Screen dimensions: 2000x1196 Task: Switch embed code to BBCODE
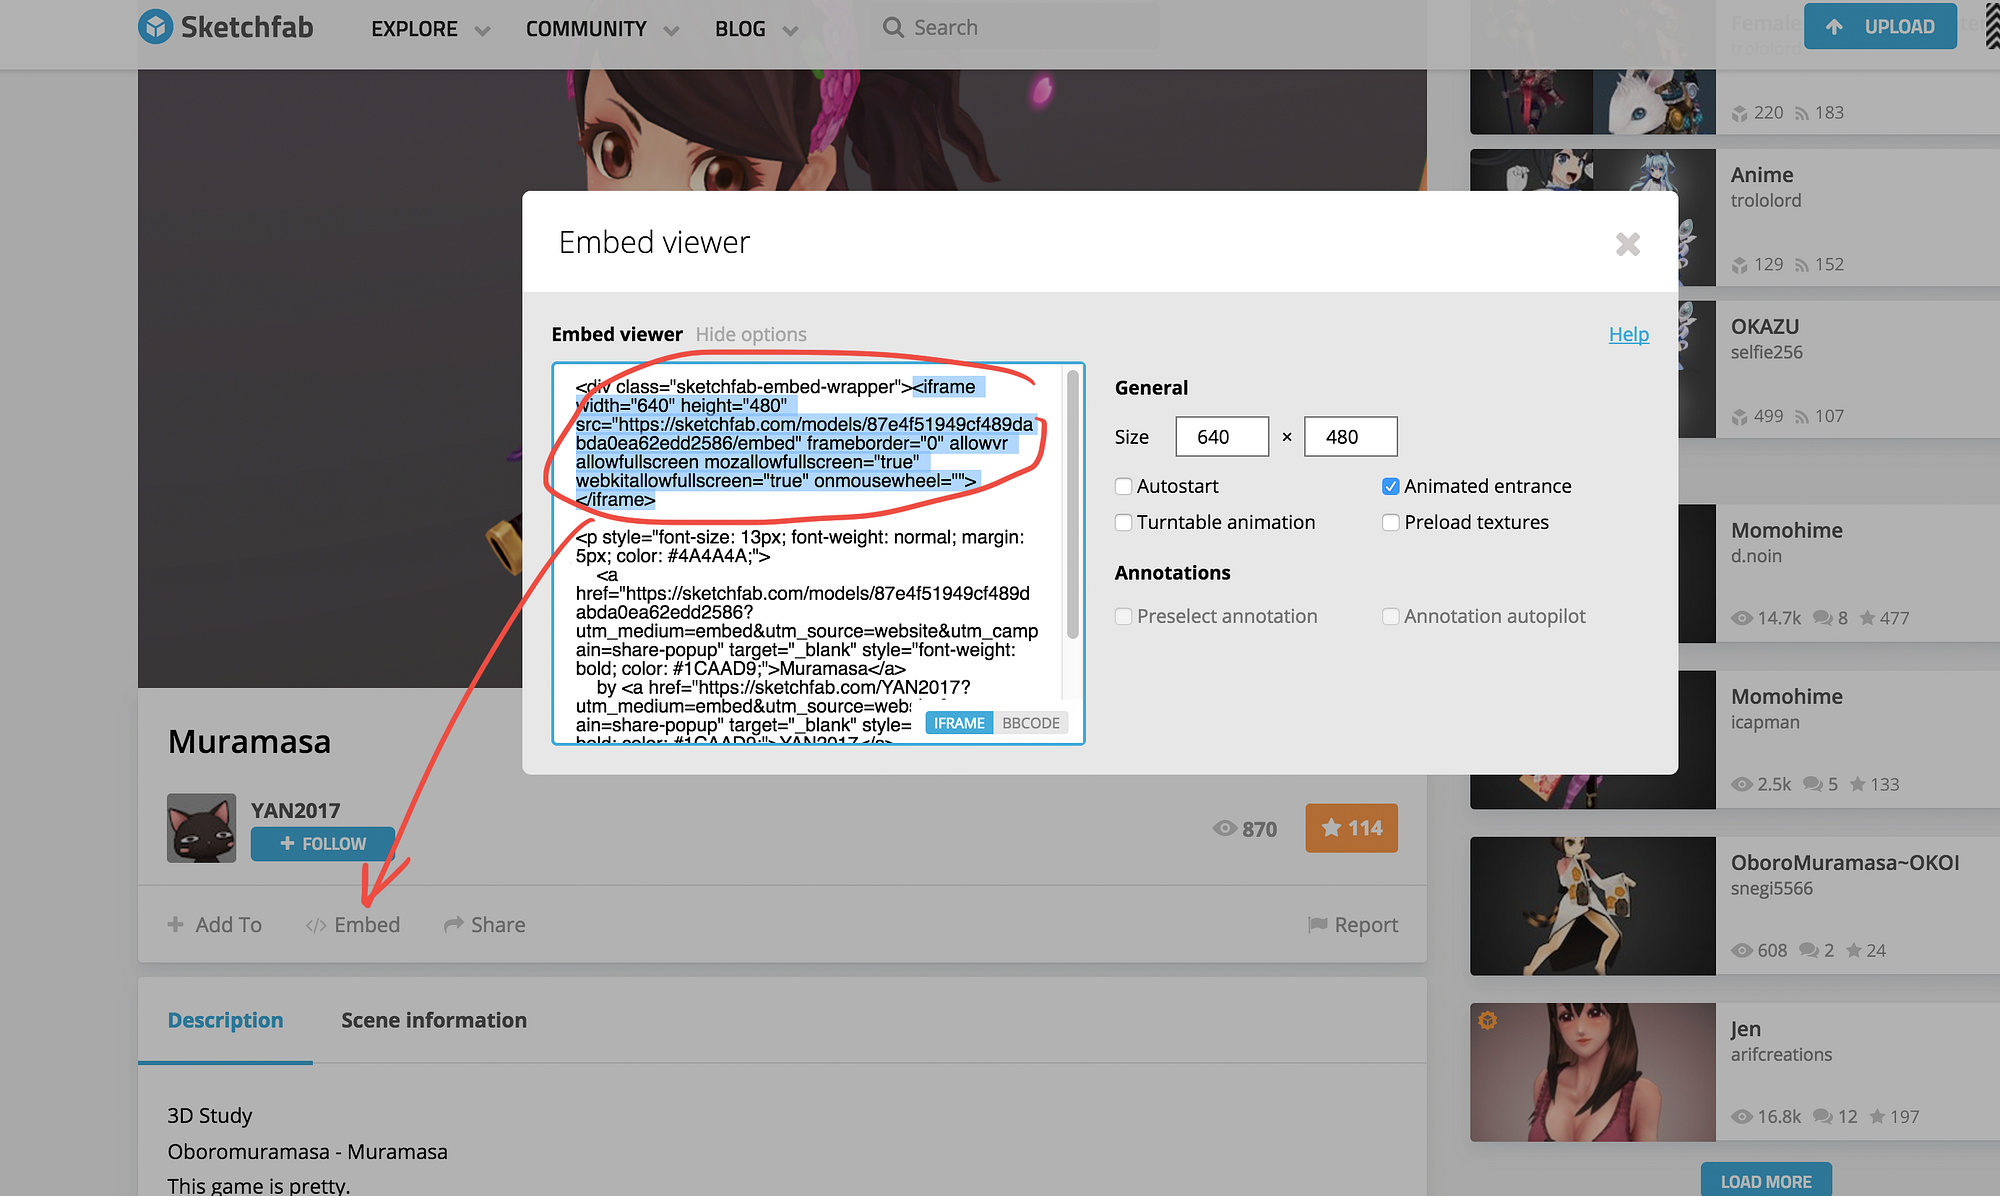pyautogui.click(x=1030, y=723)
